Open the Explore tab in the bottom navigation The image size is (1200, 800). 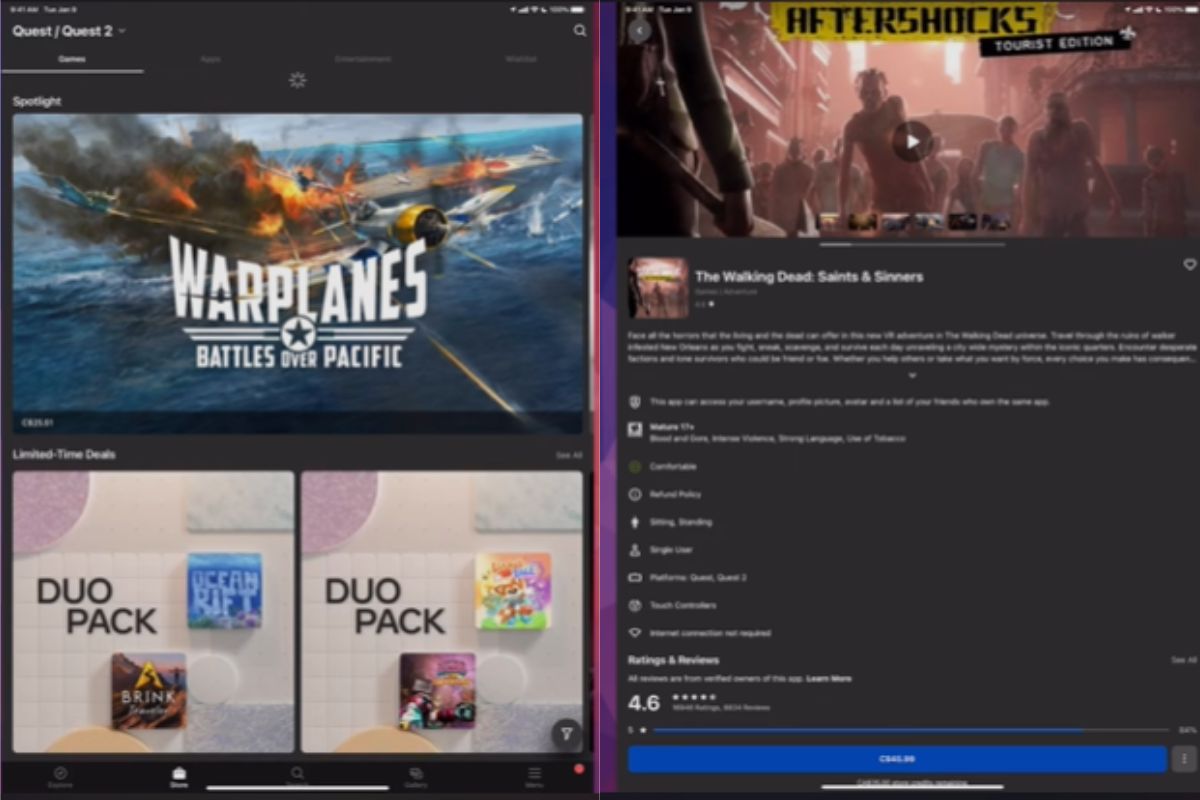click(x=60, y=777)
